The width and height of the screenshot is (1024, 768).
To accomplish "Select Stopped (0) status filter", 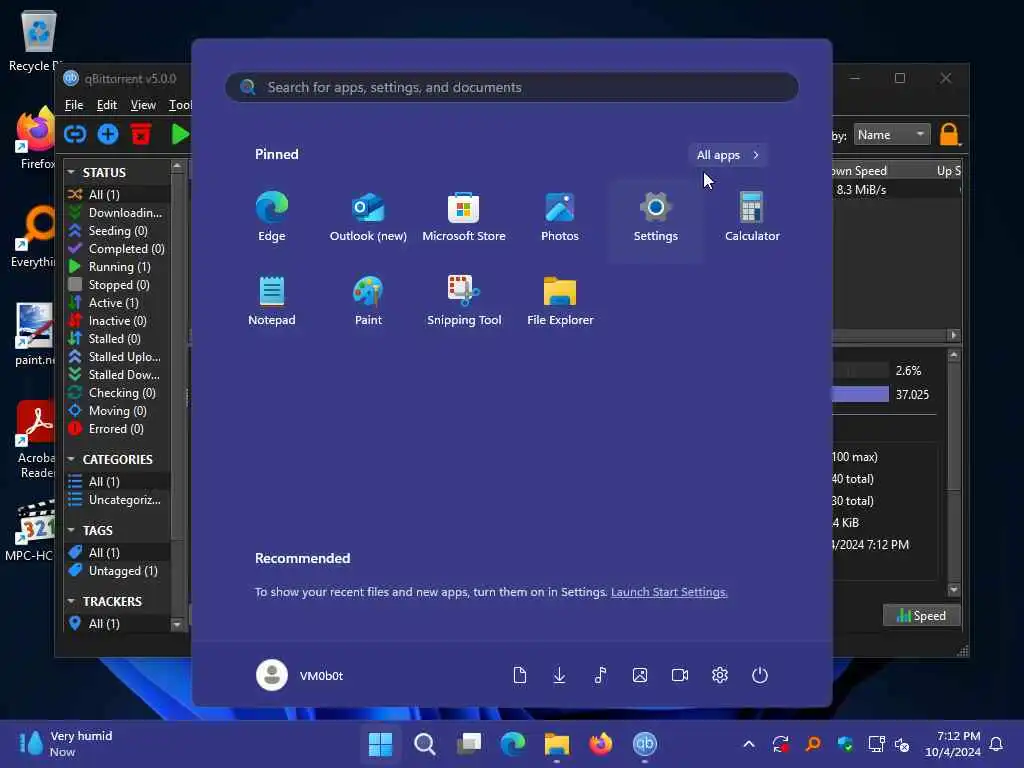I will [x=118, y=285].
